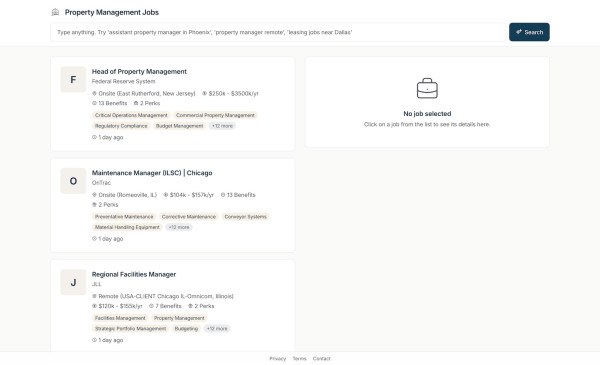Click the briefcase icon in No job selected panel

pyautogui.click(x=427, y=88)
